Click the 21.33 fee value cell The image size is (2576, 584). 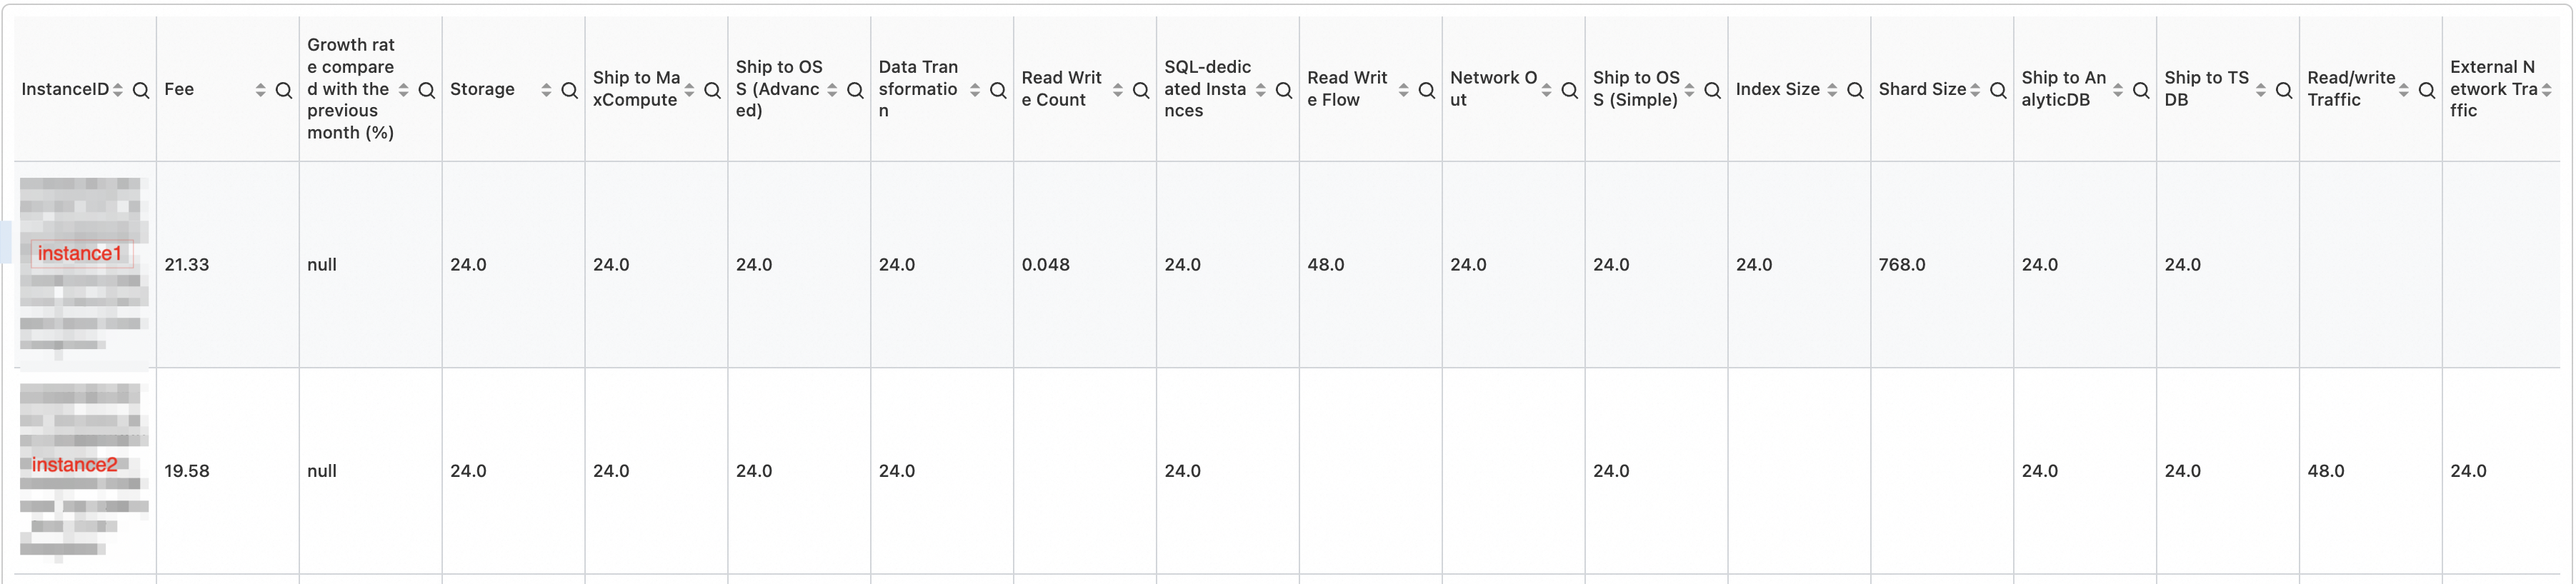pyautogui.click(x=187, y=265)
